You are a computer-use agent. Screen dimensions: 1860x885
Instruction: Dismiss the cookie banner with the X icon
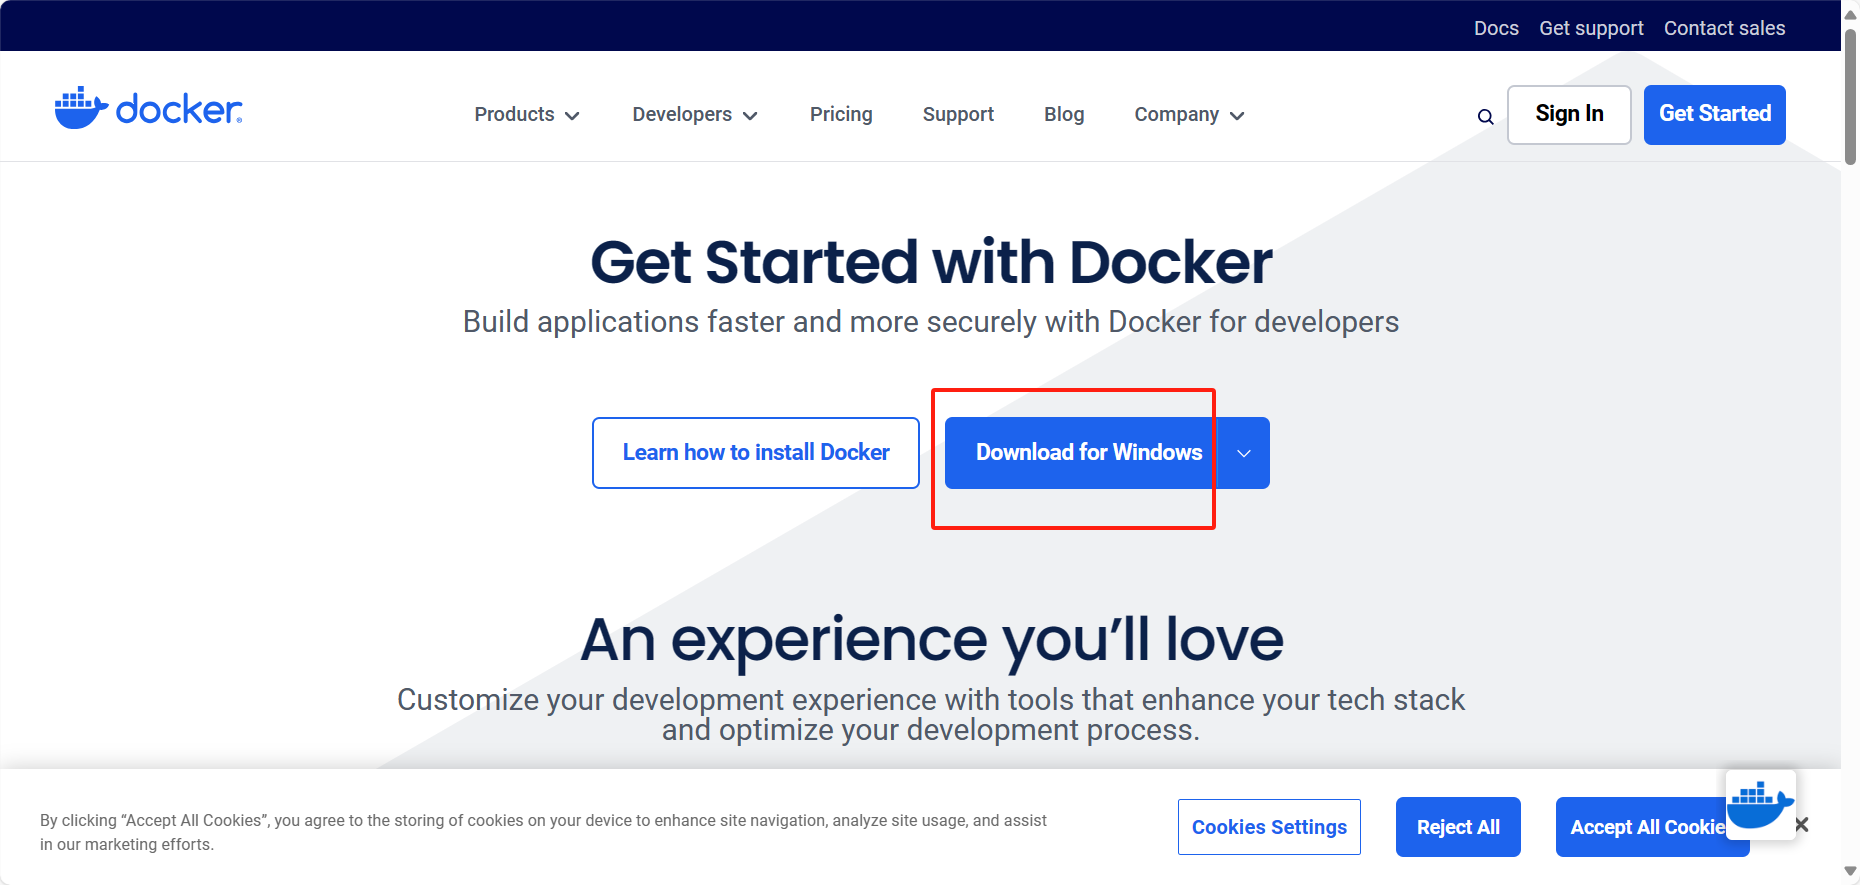(x=1802, y=825)
